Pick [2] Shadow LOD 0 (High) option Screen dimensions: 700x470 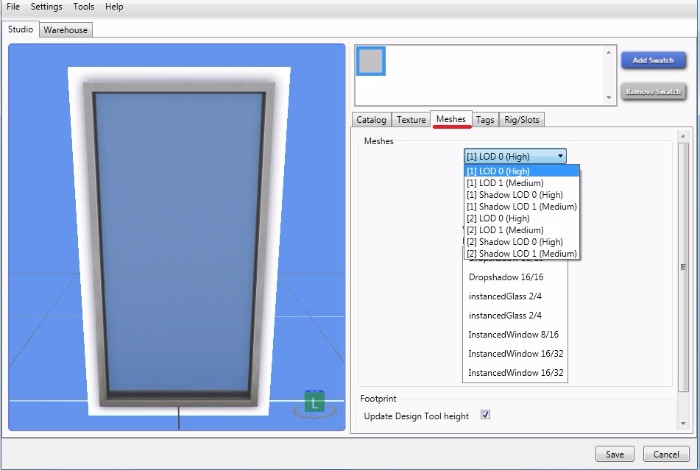(514, 242)
